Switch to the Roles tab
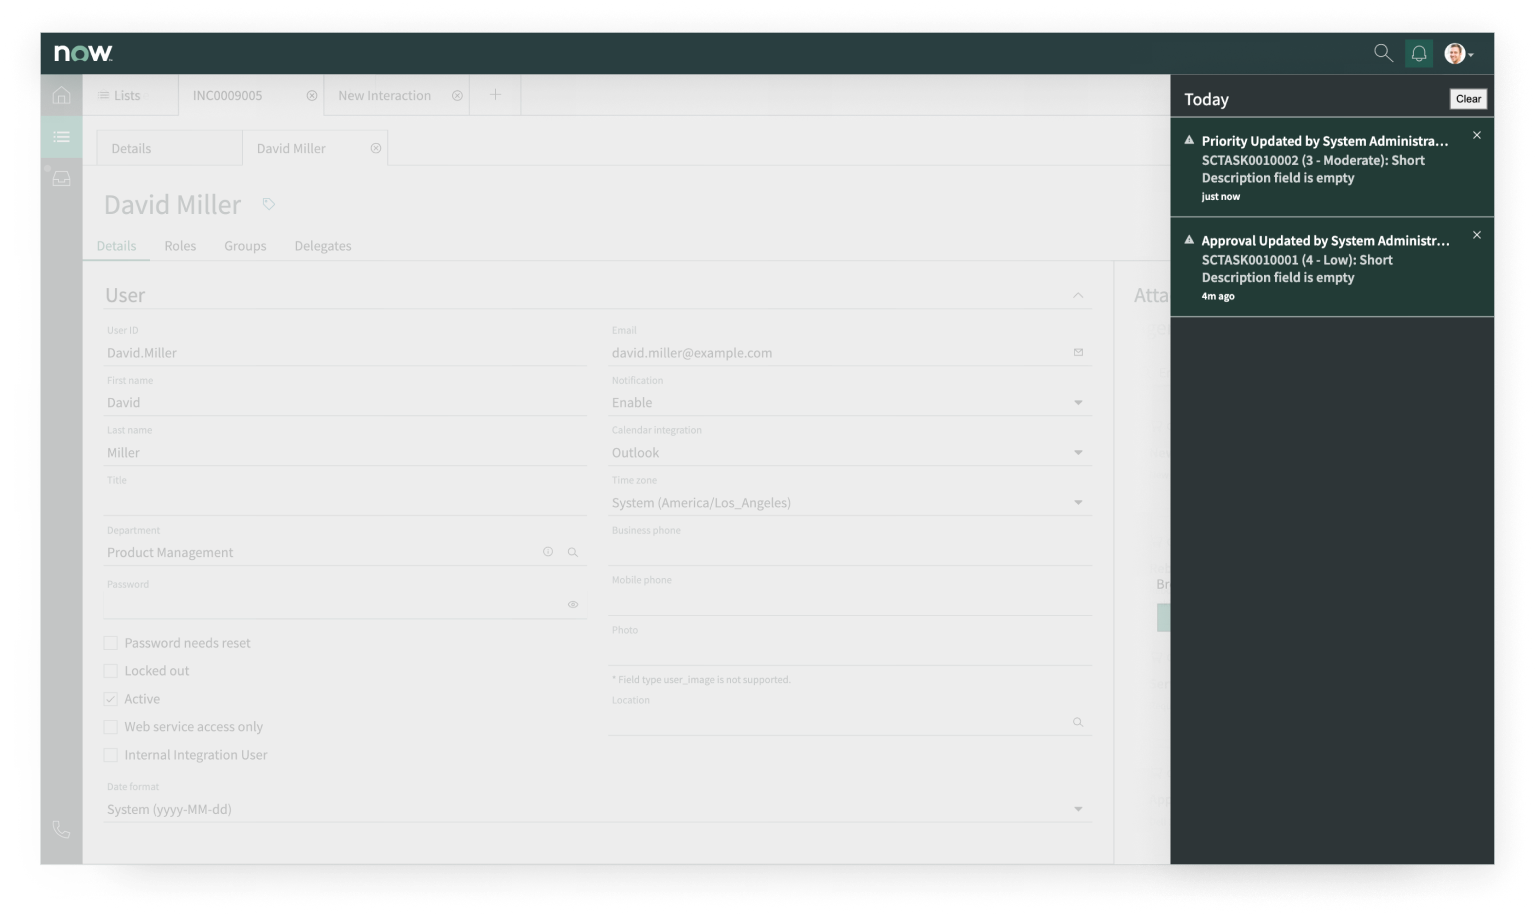 point(180,246)
